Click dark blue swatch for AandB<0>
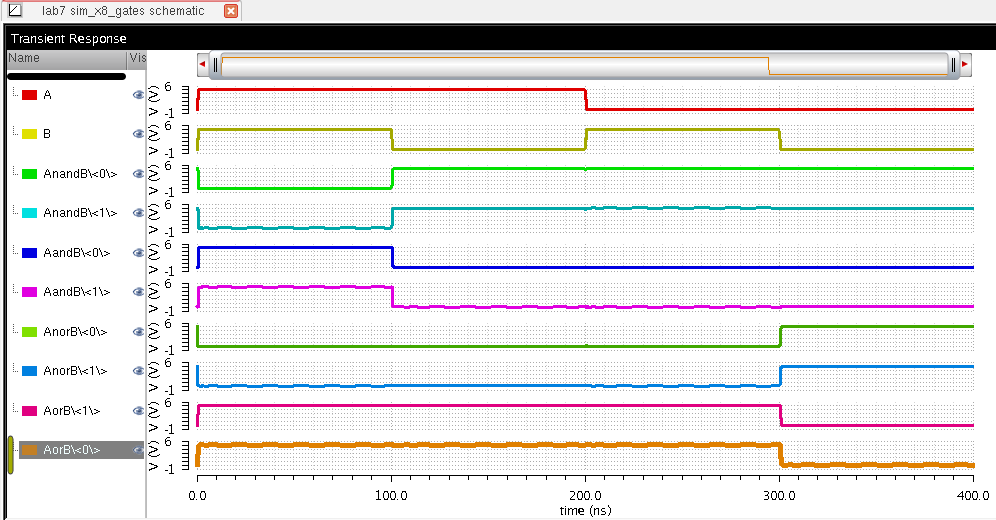Screen dimensions: 996x520 (x=29, y=253)
